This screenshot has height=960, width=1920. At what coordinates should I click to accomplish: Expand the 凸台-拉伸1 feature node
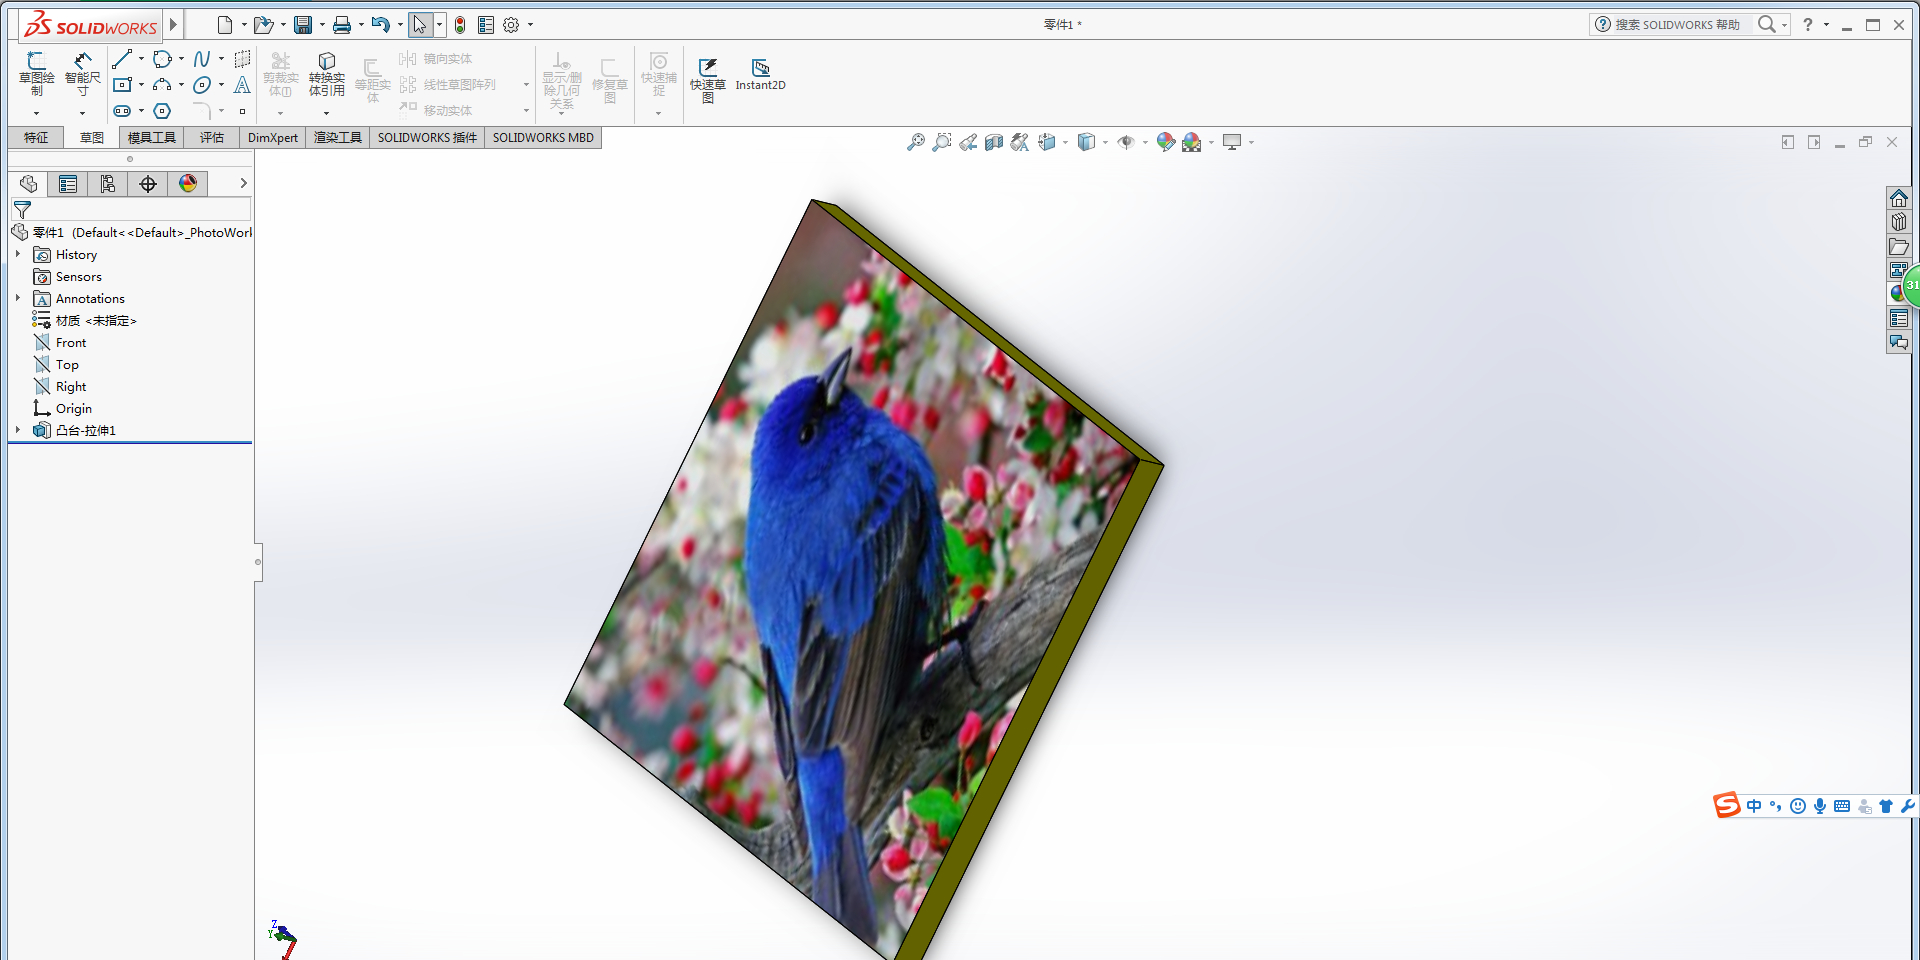coord(18,431)
